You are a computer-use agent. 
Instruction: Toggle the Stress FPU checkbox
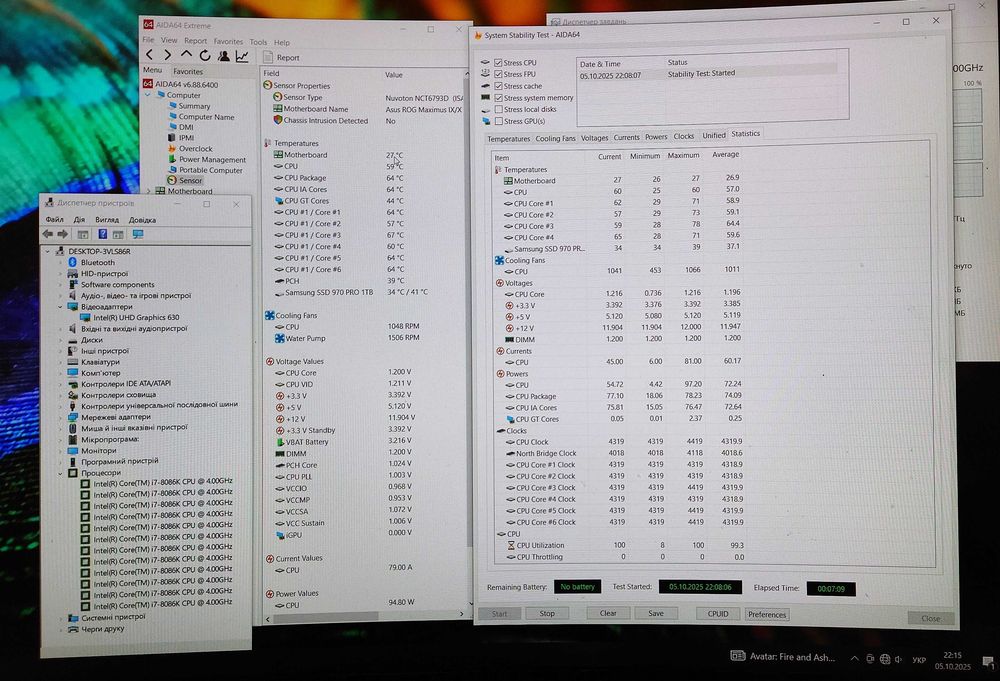point(499,74)
